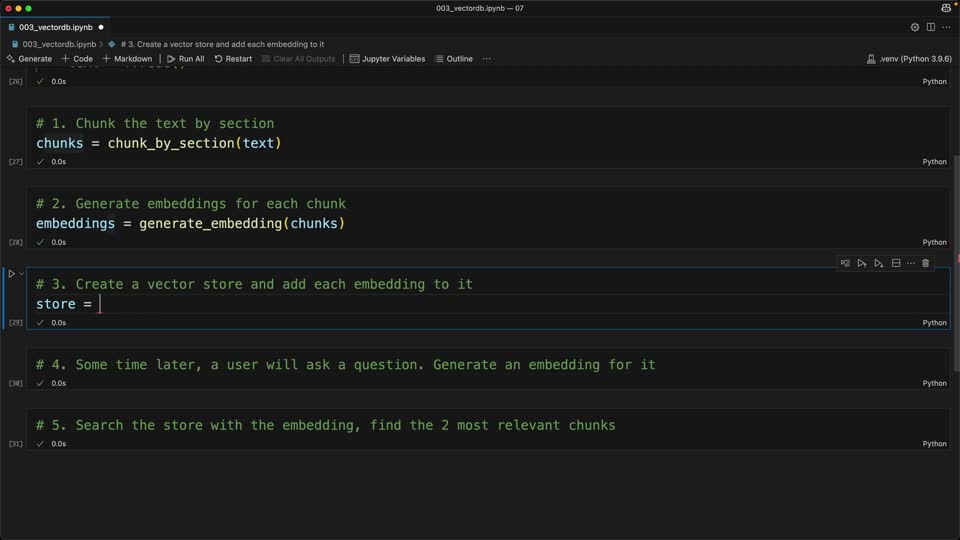Click execution count [31] label
Screen dimensions: 960x540
point(15,444)
